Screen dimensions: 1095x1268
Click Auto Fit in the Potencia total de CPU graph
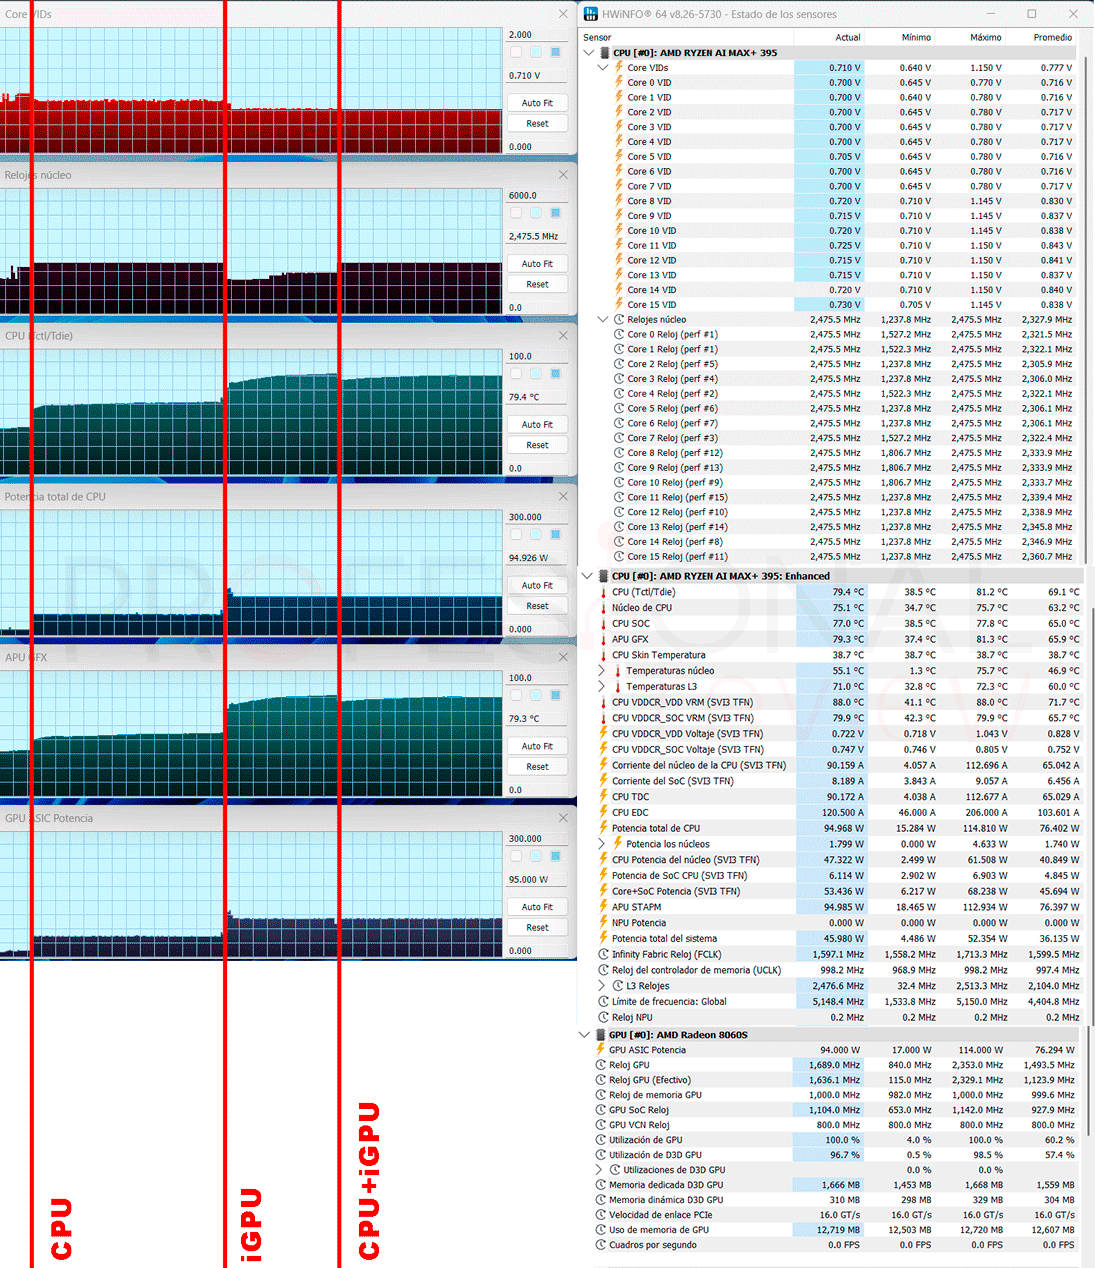coord(538,585)
